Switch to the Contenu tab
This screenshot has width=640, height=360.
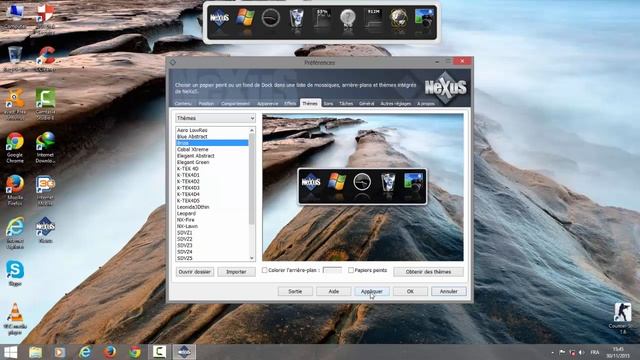183,104
